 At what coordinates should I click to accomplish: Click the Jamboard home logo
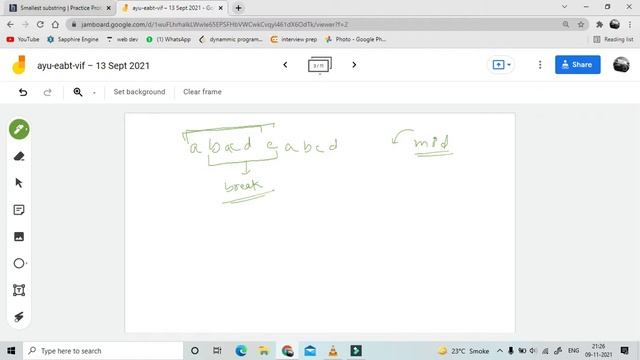point(19,65)
